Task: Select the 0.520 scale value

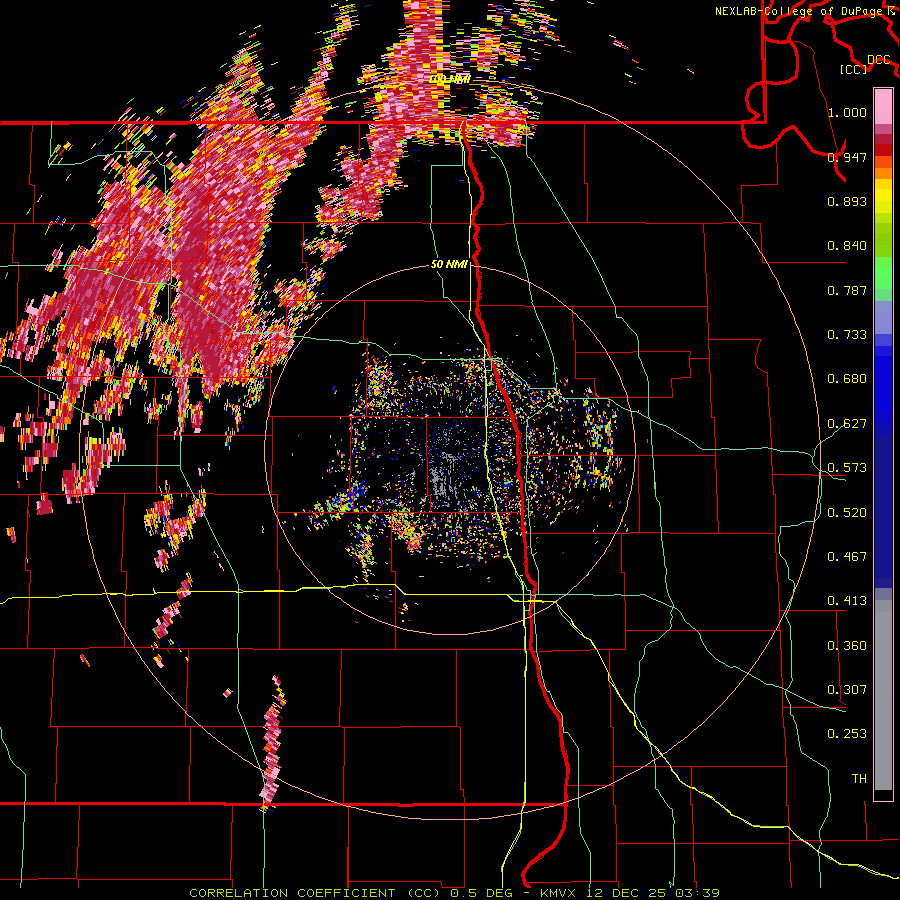Action: 847,513
